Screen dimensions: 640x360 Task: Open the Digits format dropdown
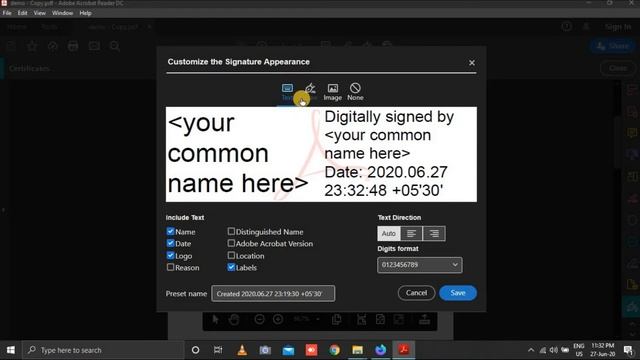[420, 265]
